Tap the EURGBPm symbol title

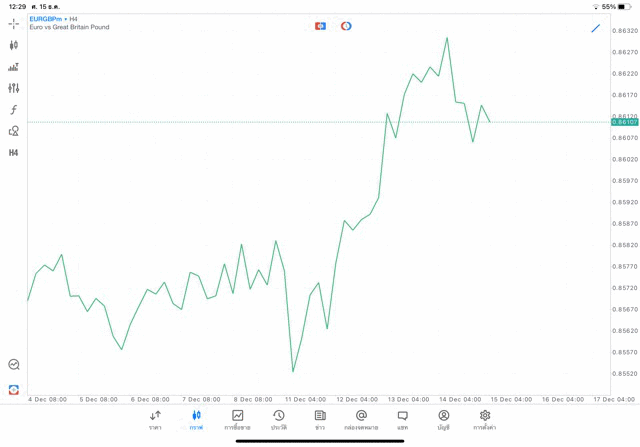46,19
